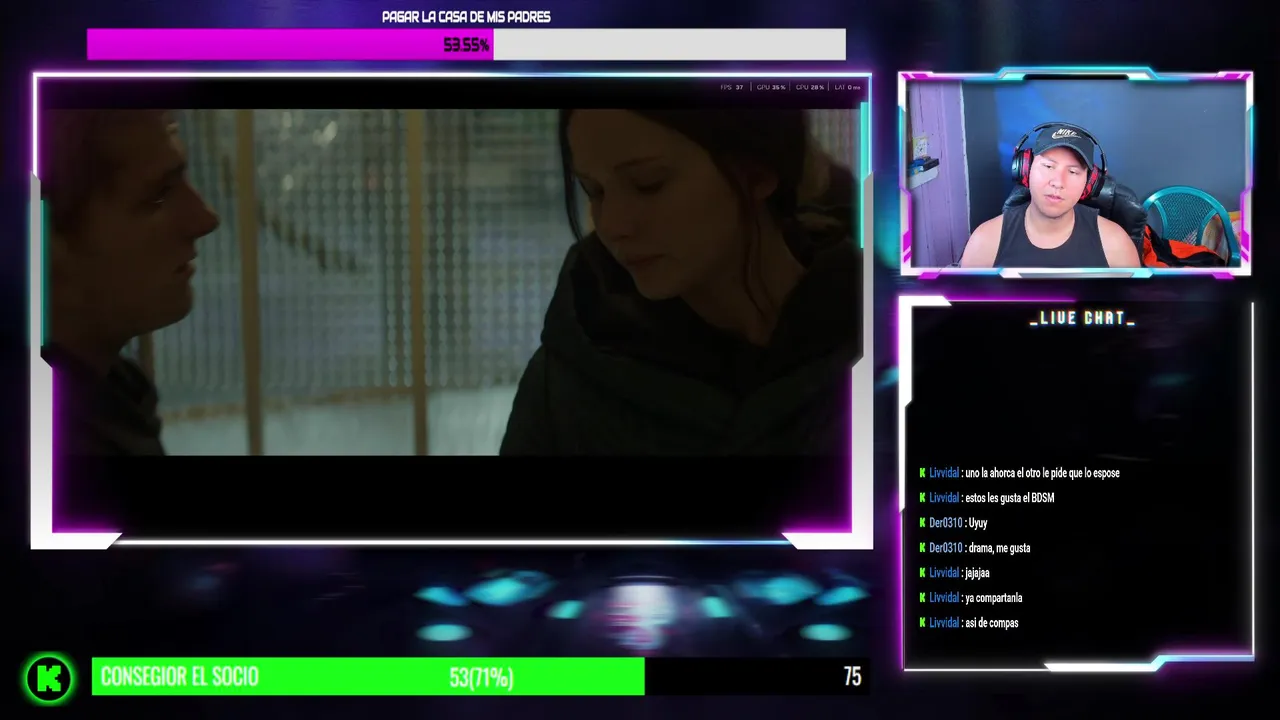Click the green 'Consegior el socio' goal bar
1280x720 pixels.
368,676
